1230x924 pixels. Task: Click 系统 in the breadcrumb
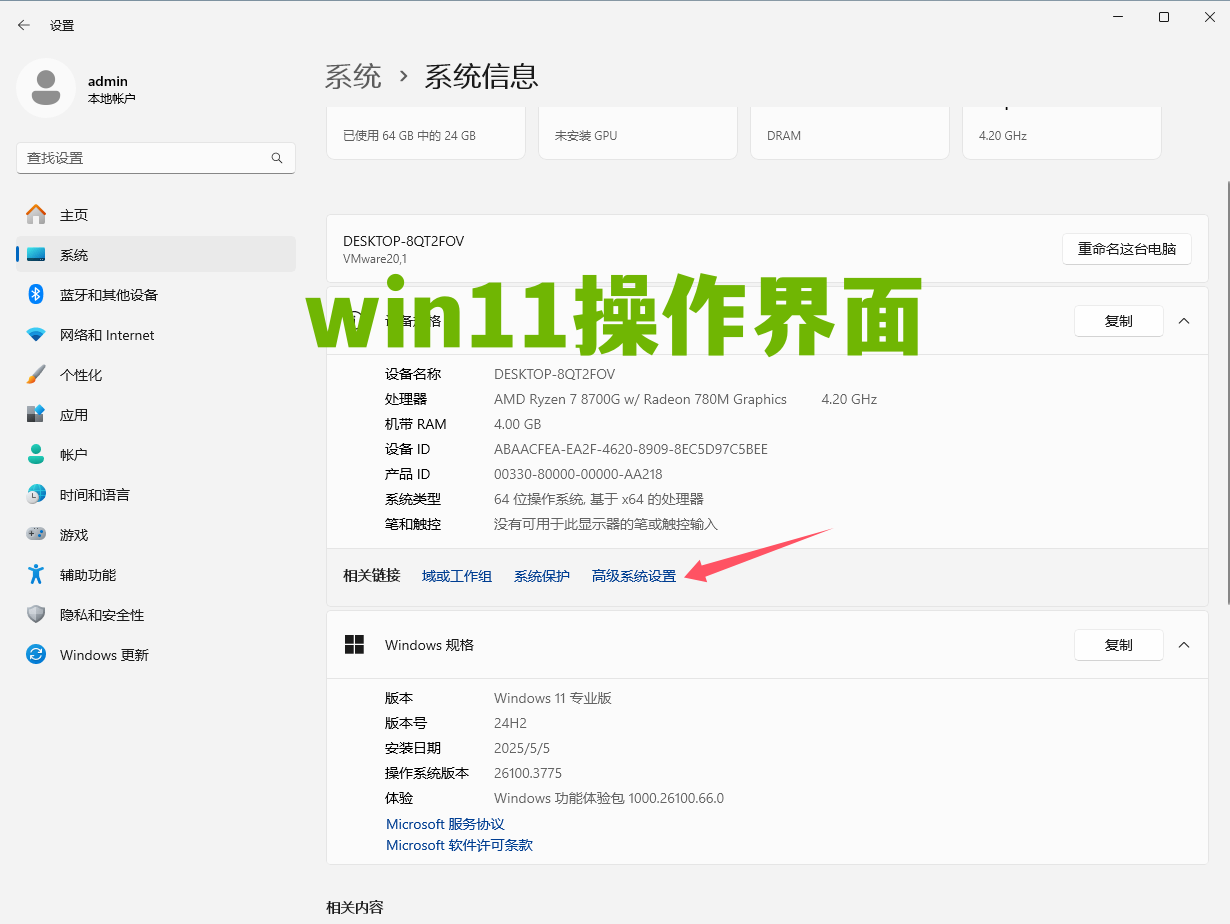353,76
